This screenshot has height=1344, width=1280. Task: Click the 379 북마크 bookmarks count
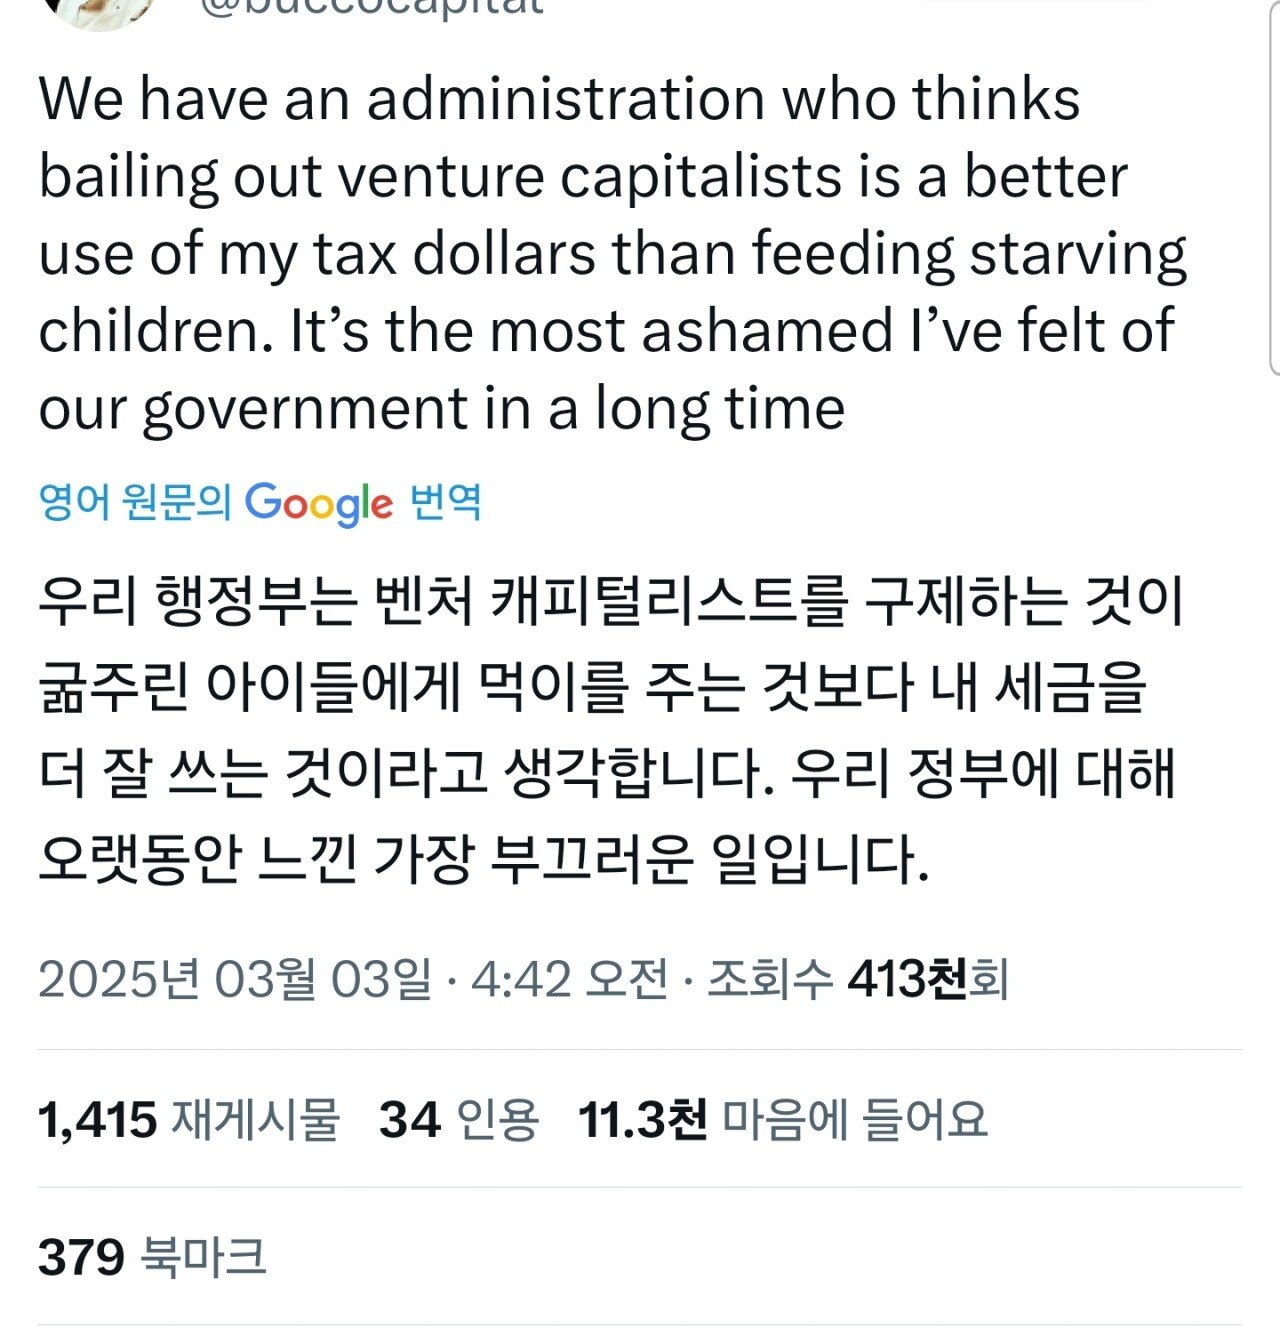(152, 1256)
